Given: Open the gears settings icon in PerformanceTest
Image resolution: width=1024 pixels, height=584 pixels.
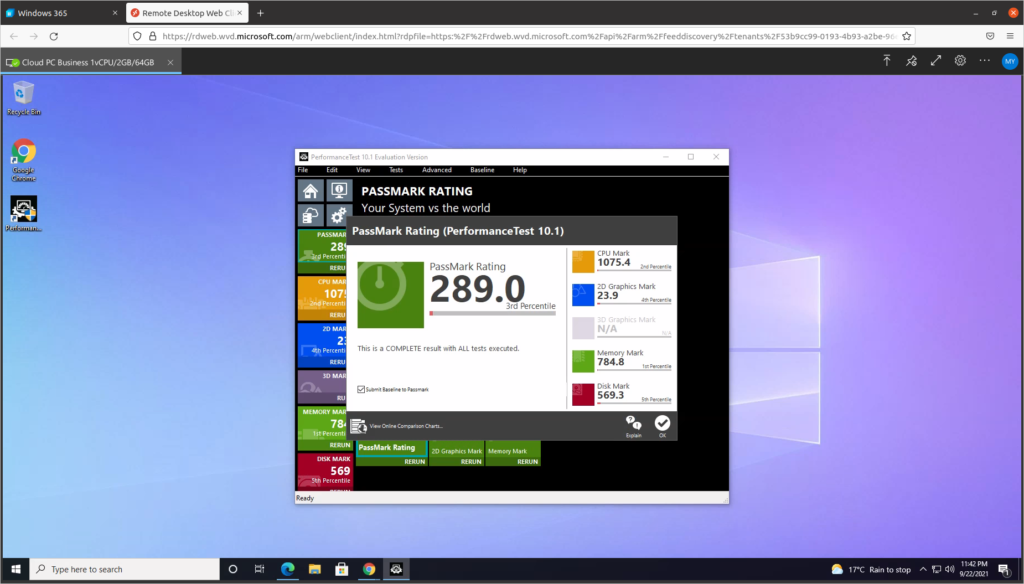Looking at the screenshot, I should pos(339,215).
